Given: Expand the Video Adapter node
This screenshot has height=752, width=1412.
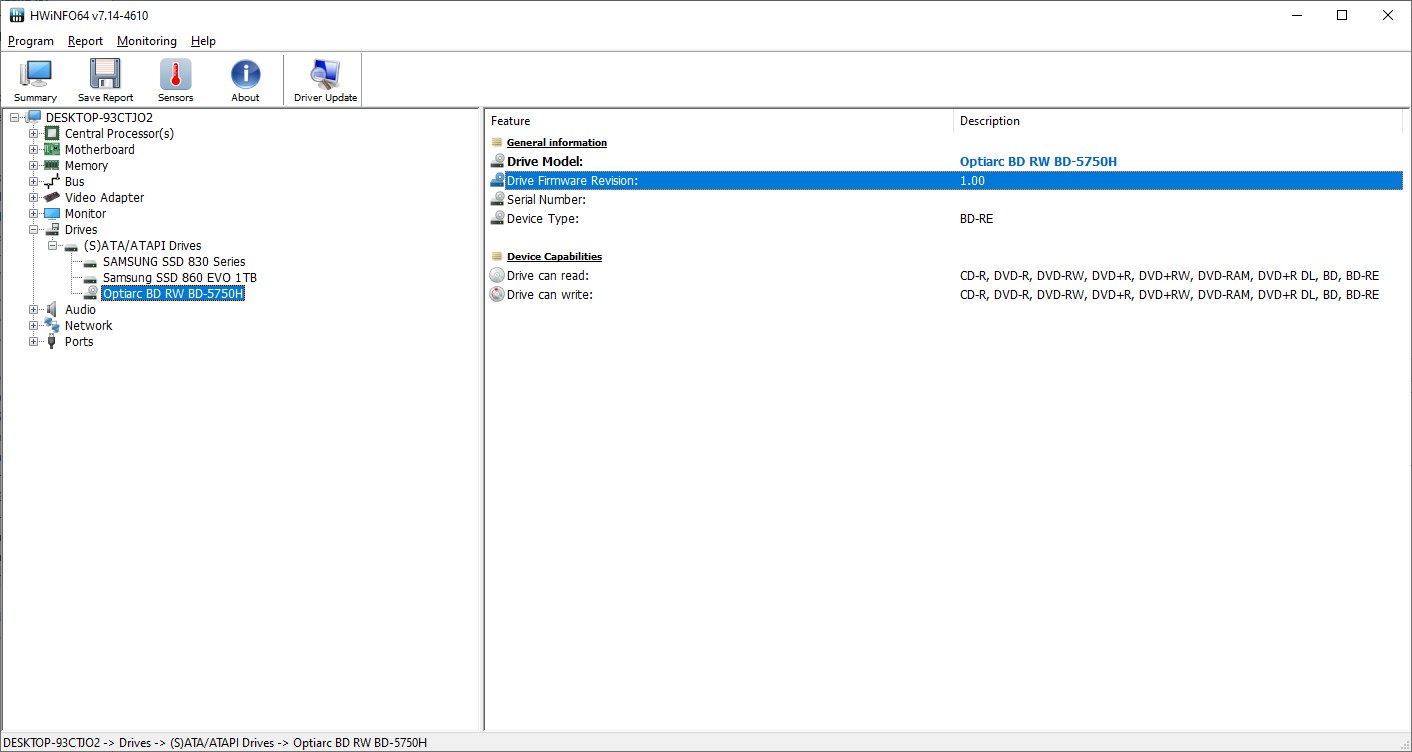Looking at the screenshot, I should tap(33, 197).
